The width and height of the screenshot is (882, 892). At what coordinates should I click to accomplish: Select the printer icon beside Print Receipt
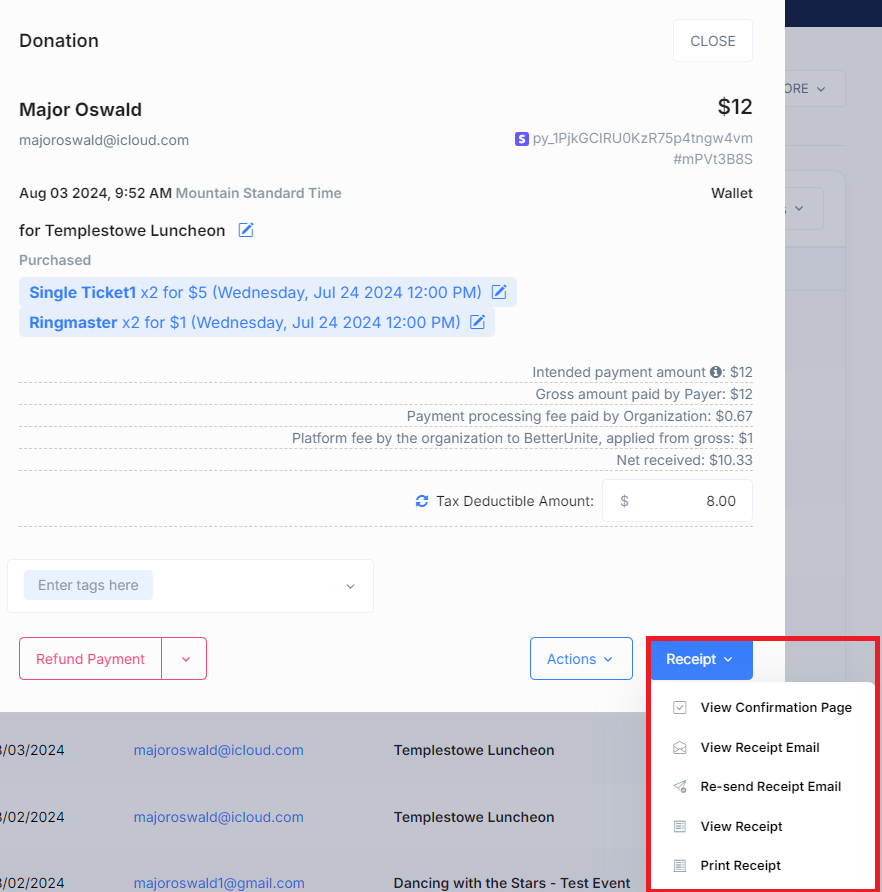tap(681, 865)
